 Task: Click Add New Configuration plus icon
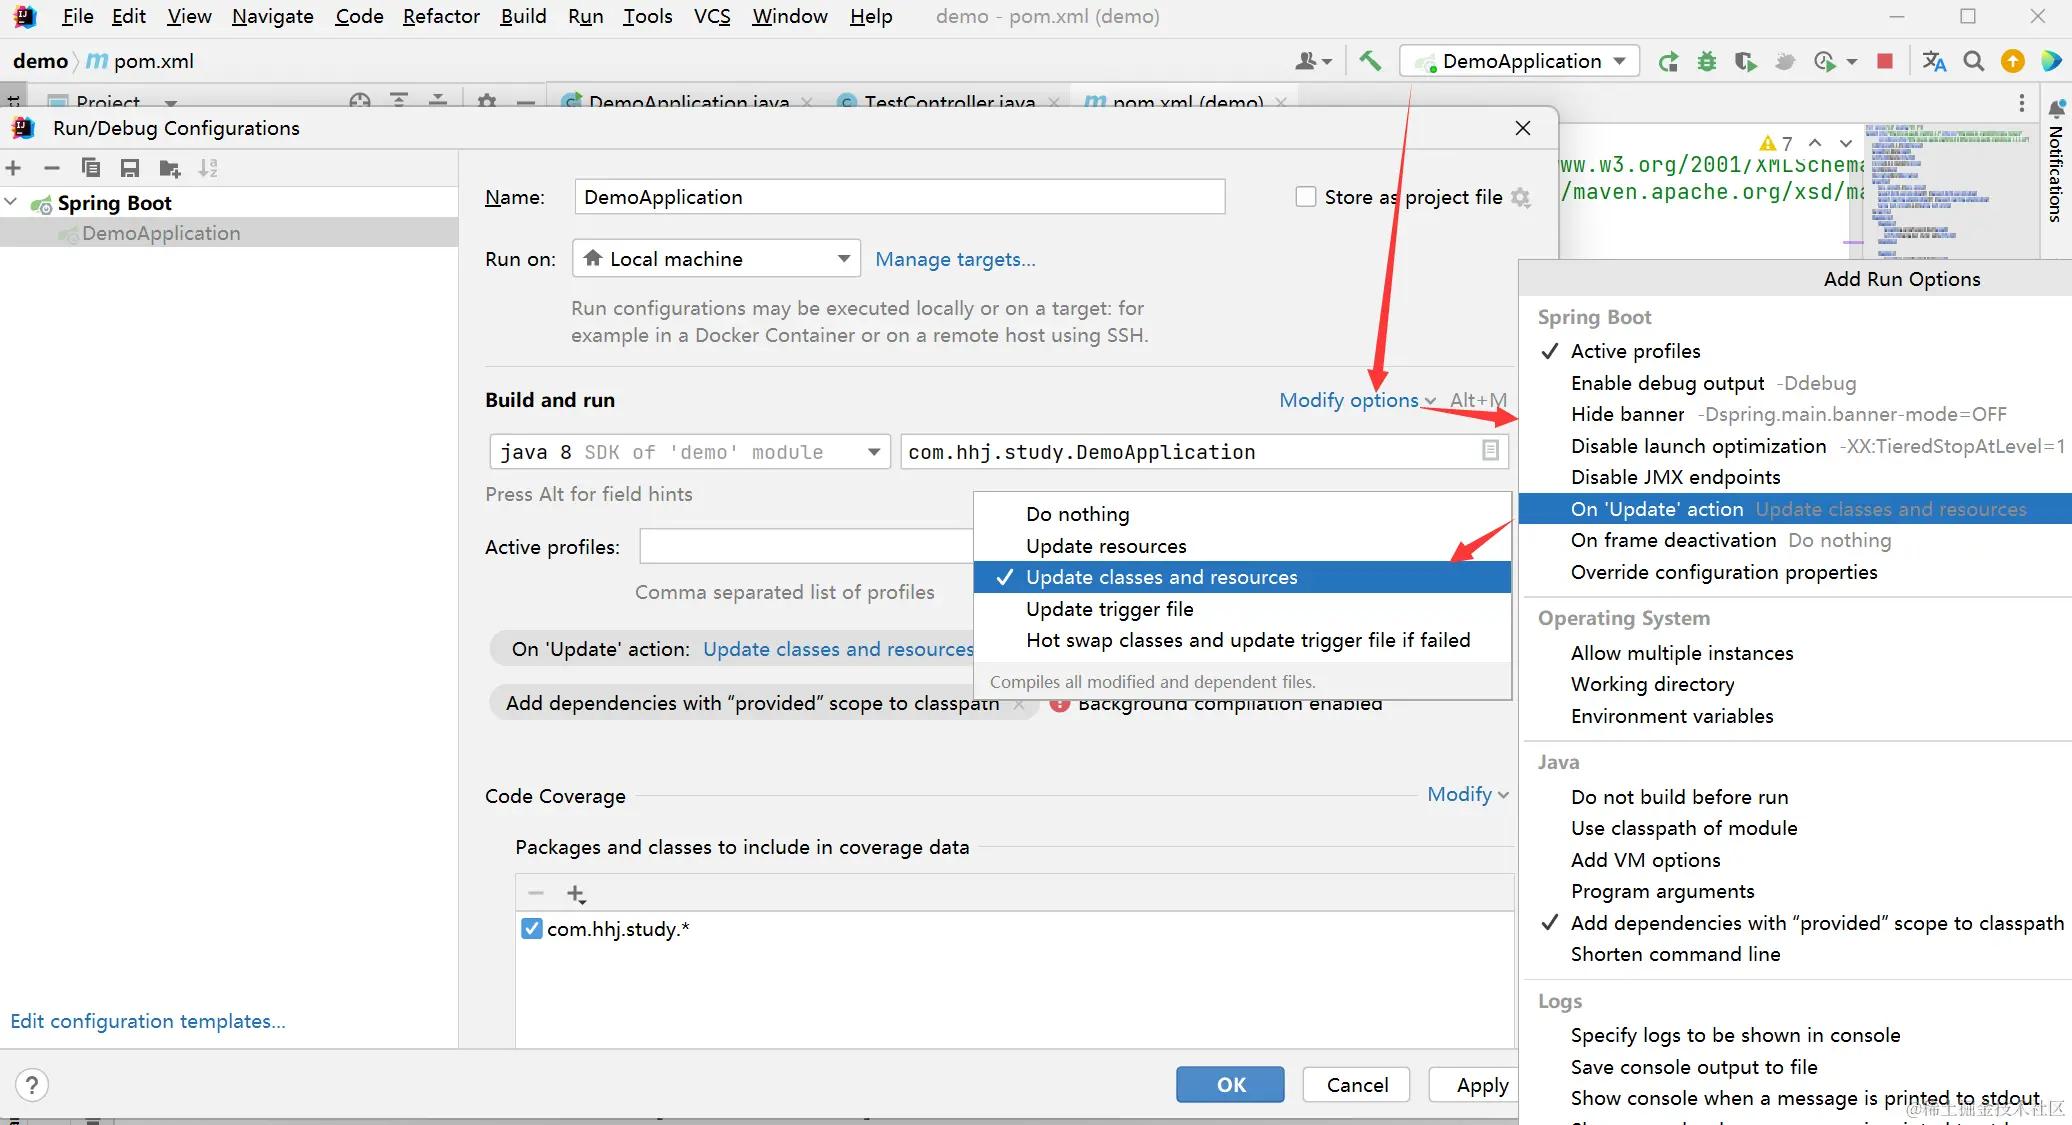[13, 168]
